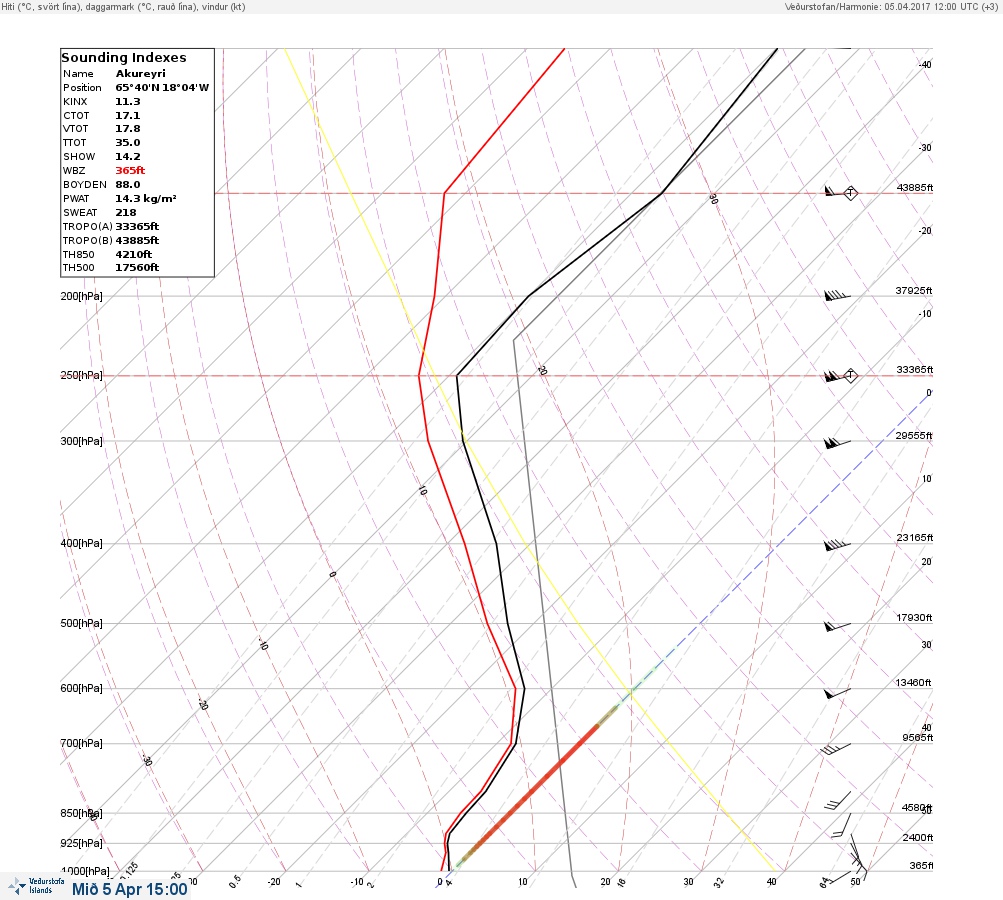Click the chart legend header 'Hiti (°C, svört lína)...'
Screen dimensions: 1003x900
pyautogui.click(x=123, y=7)
